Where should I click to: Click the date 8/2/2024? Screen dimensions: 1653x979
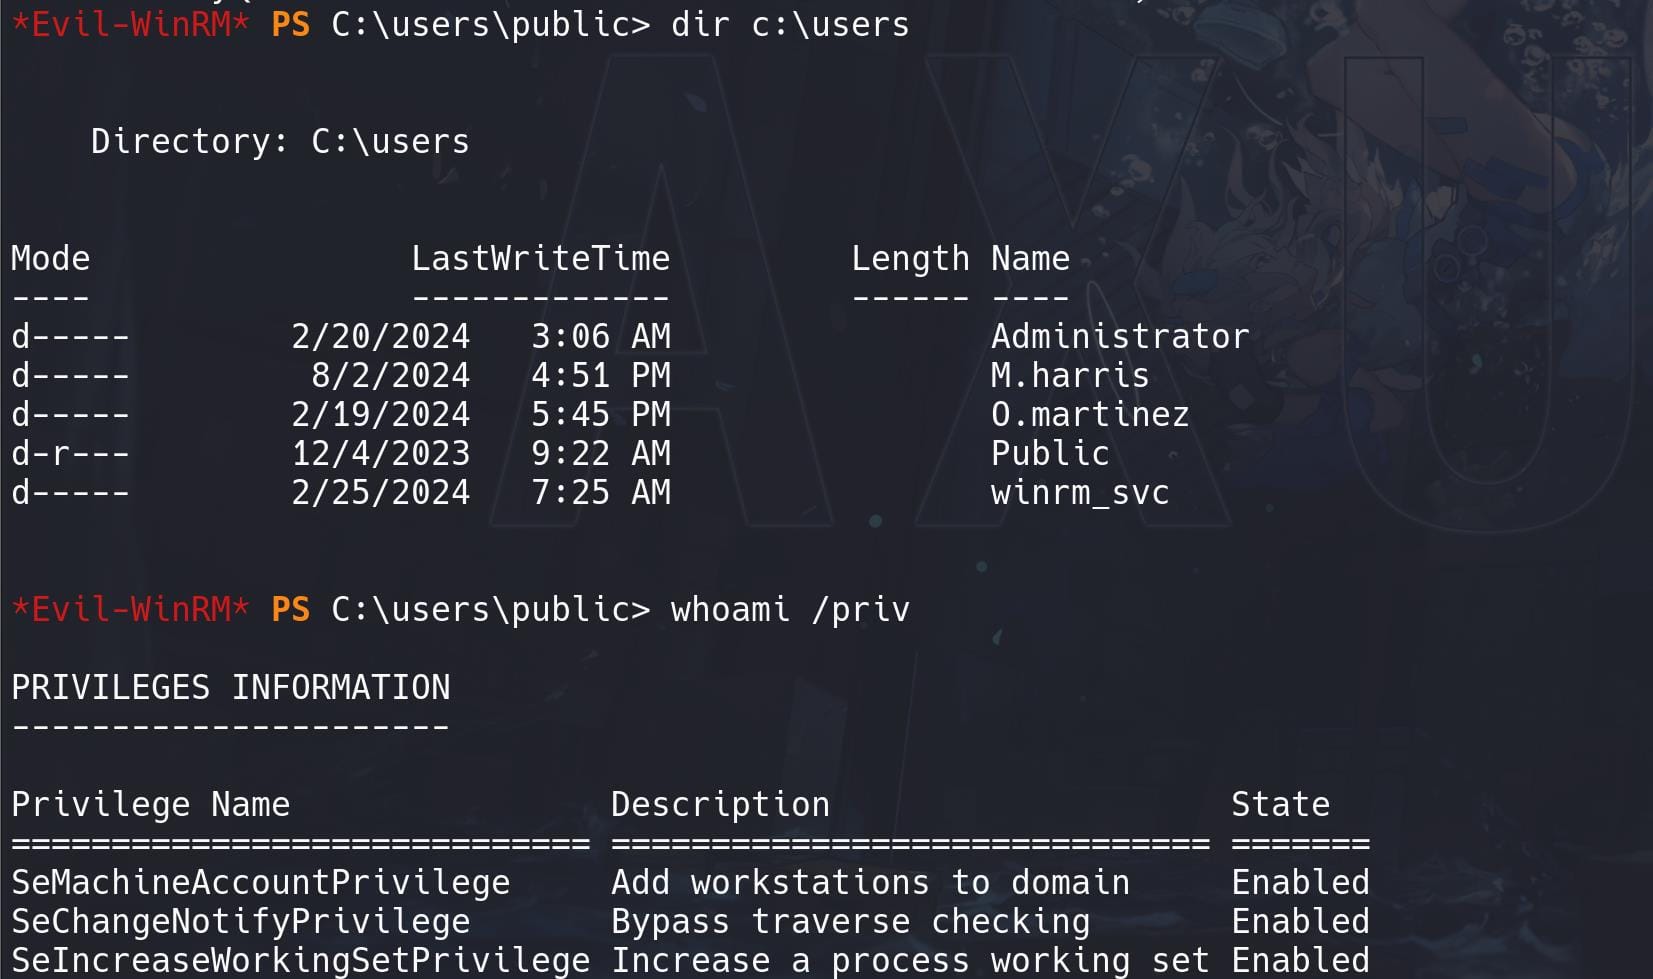[x=390, y=375]
